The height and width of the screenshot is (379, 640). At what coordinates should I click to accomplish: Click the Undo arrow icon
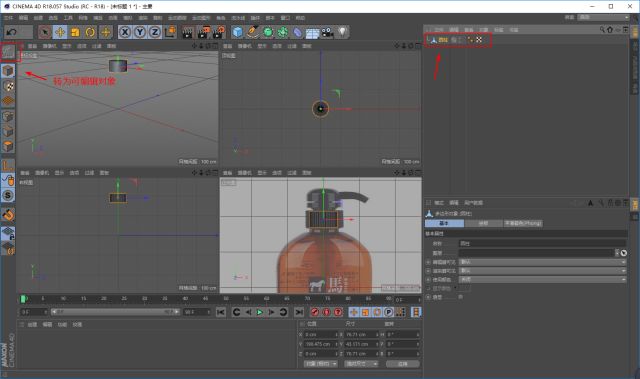[12, 32]
